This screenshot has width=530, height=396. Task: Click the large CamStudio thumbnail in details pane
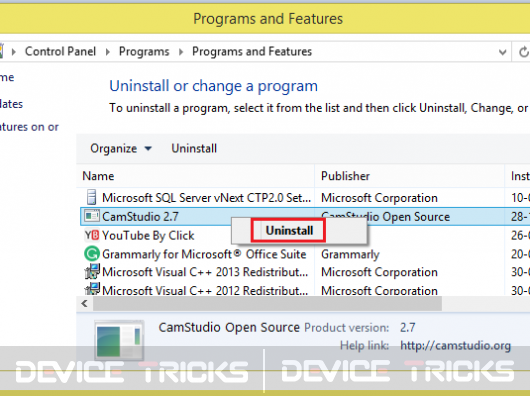(119, 340)
